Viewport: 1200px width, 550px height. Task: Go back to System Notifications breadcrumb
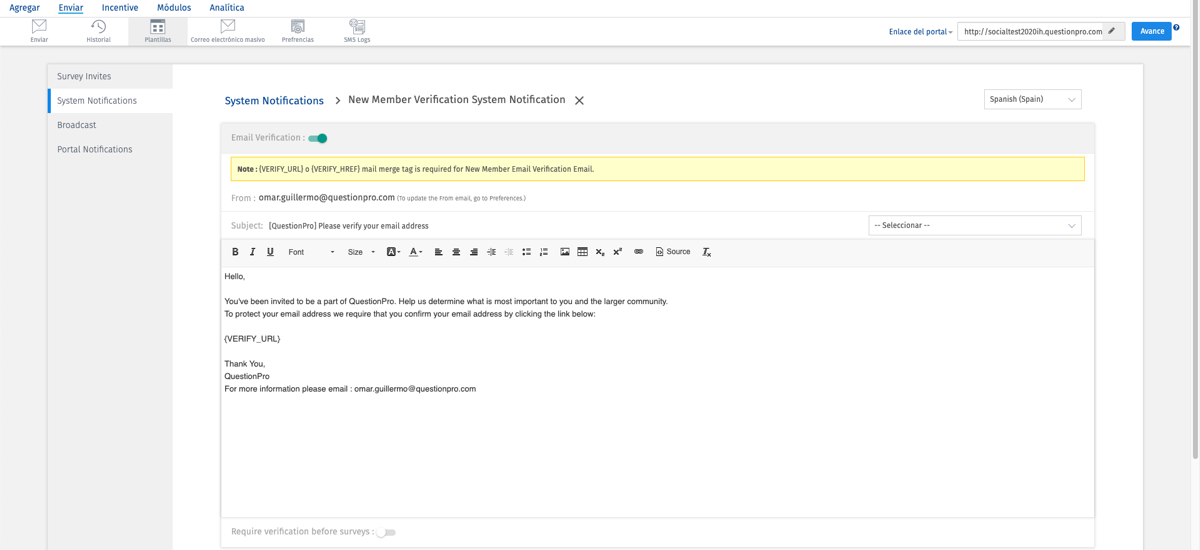(x=274, y=101)
